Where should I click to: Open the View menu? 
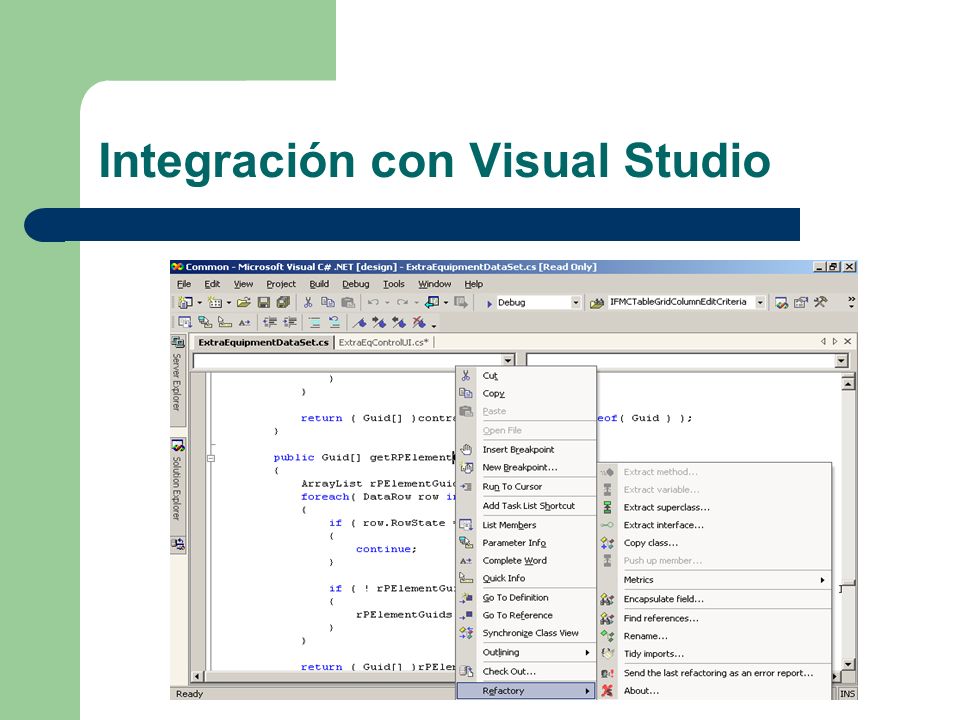pos(243,284)
